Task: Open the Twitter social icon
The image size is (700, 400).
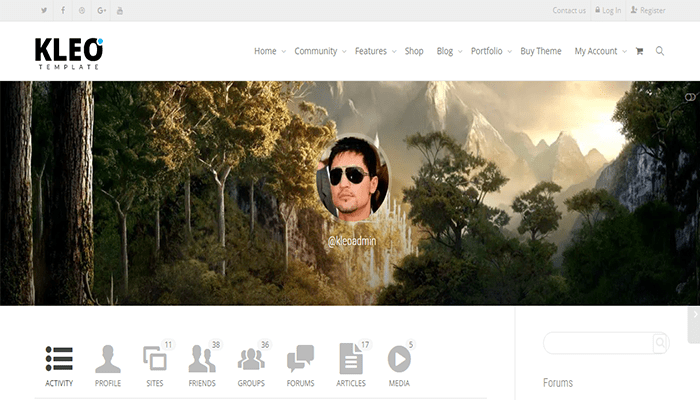Action: 44,10
